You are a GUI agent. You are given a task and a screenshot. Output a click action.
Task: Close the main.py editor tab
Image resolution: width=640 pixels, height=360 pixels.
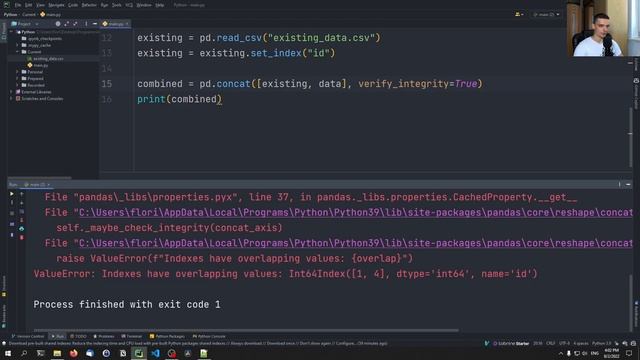127,24
